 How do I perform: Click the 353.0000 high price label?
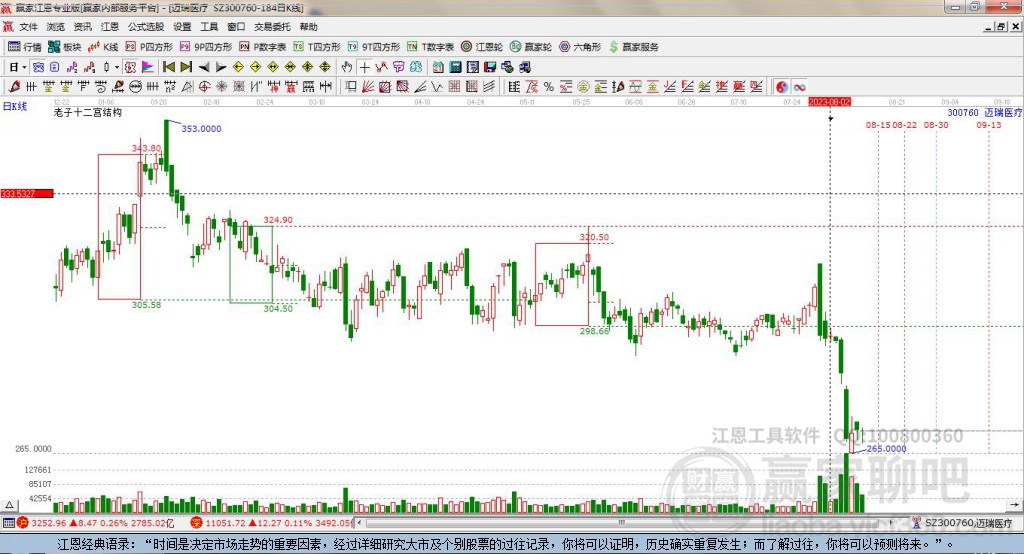(201, 129)
